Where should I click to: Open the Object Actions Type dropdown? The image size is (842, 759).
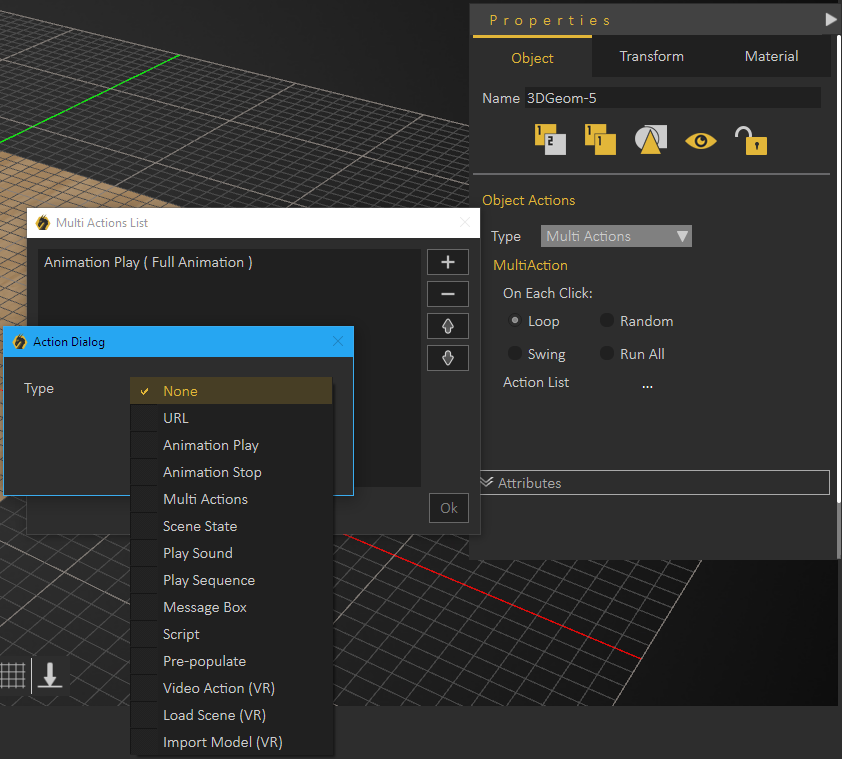(616, 236)
